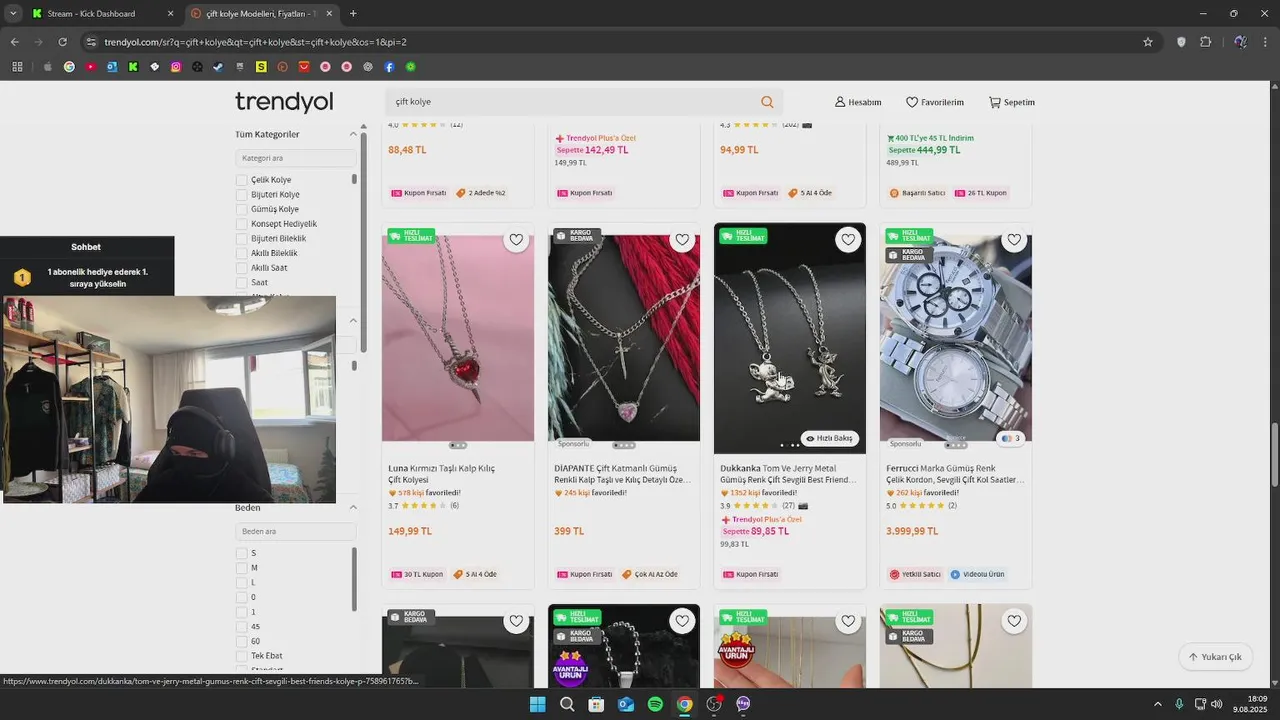Open the Kick bookmark in bookmarks bar
The height and width of the screenshot is (720, 1280).
point(133,67)
